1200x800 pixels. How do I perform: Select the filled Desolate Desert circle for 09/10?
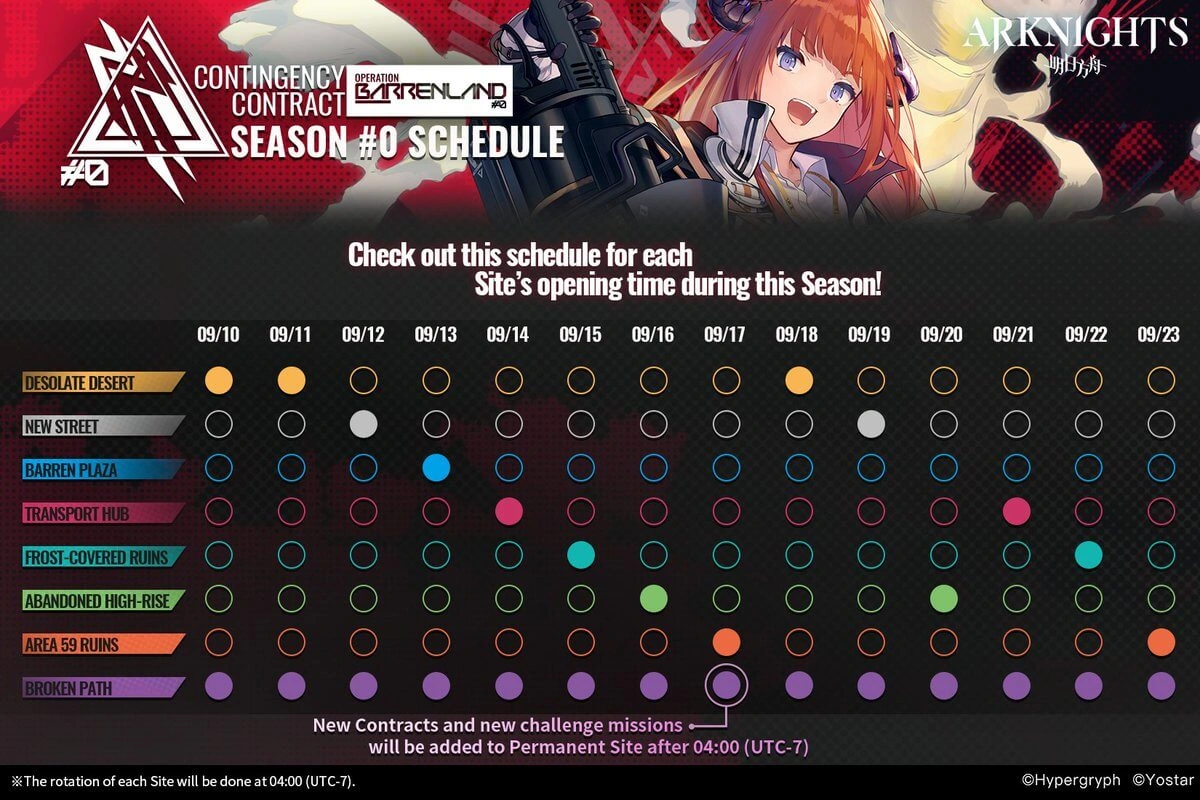coord(218,380)
